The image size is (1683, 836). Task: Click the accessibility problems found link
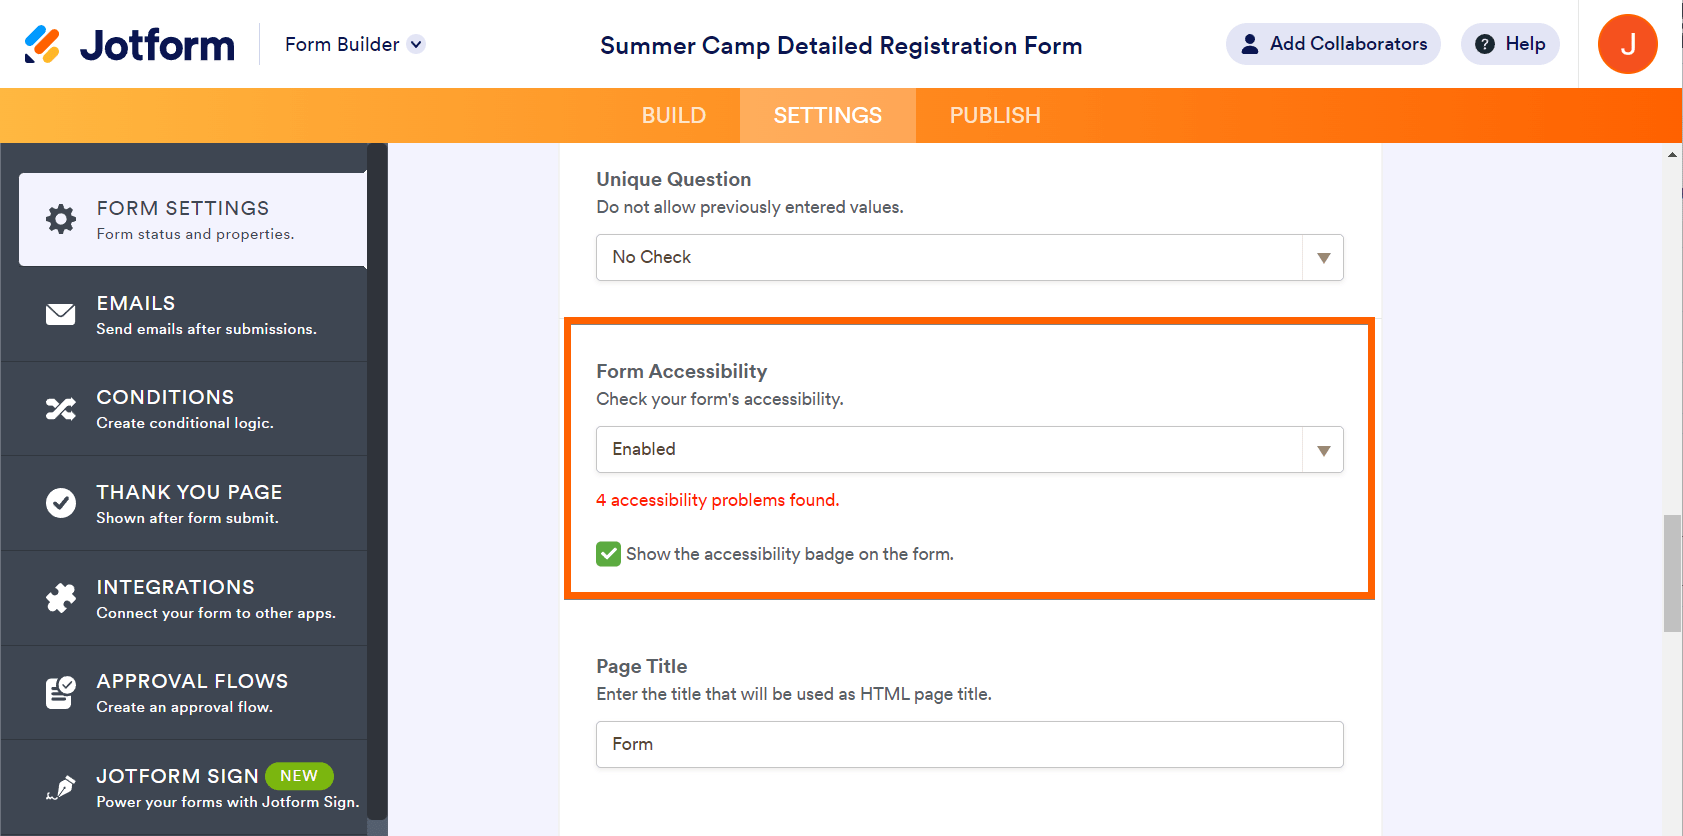pos(718,500)
